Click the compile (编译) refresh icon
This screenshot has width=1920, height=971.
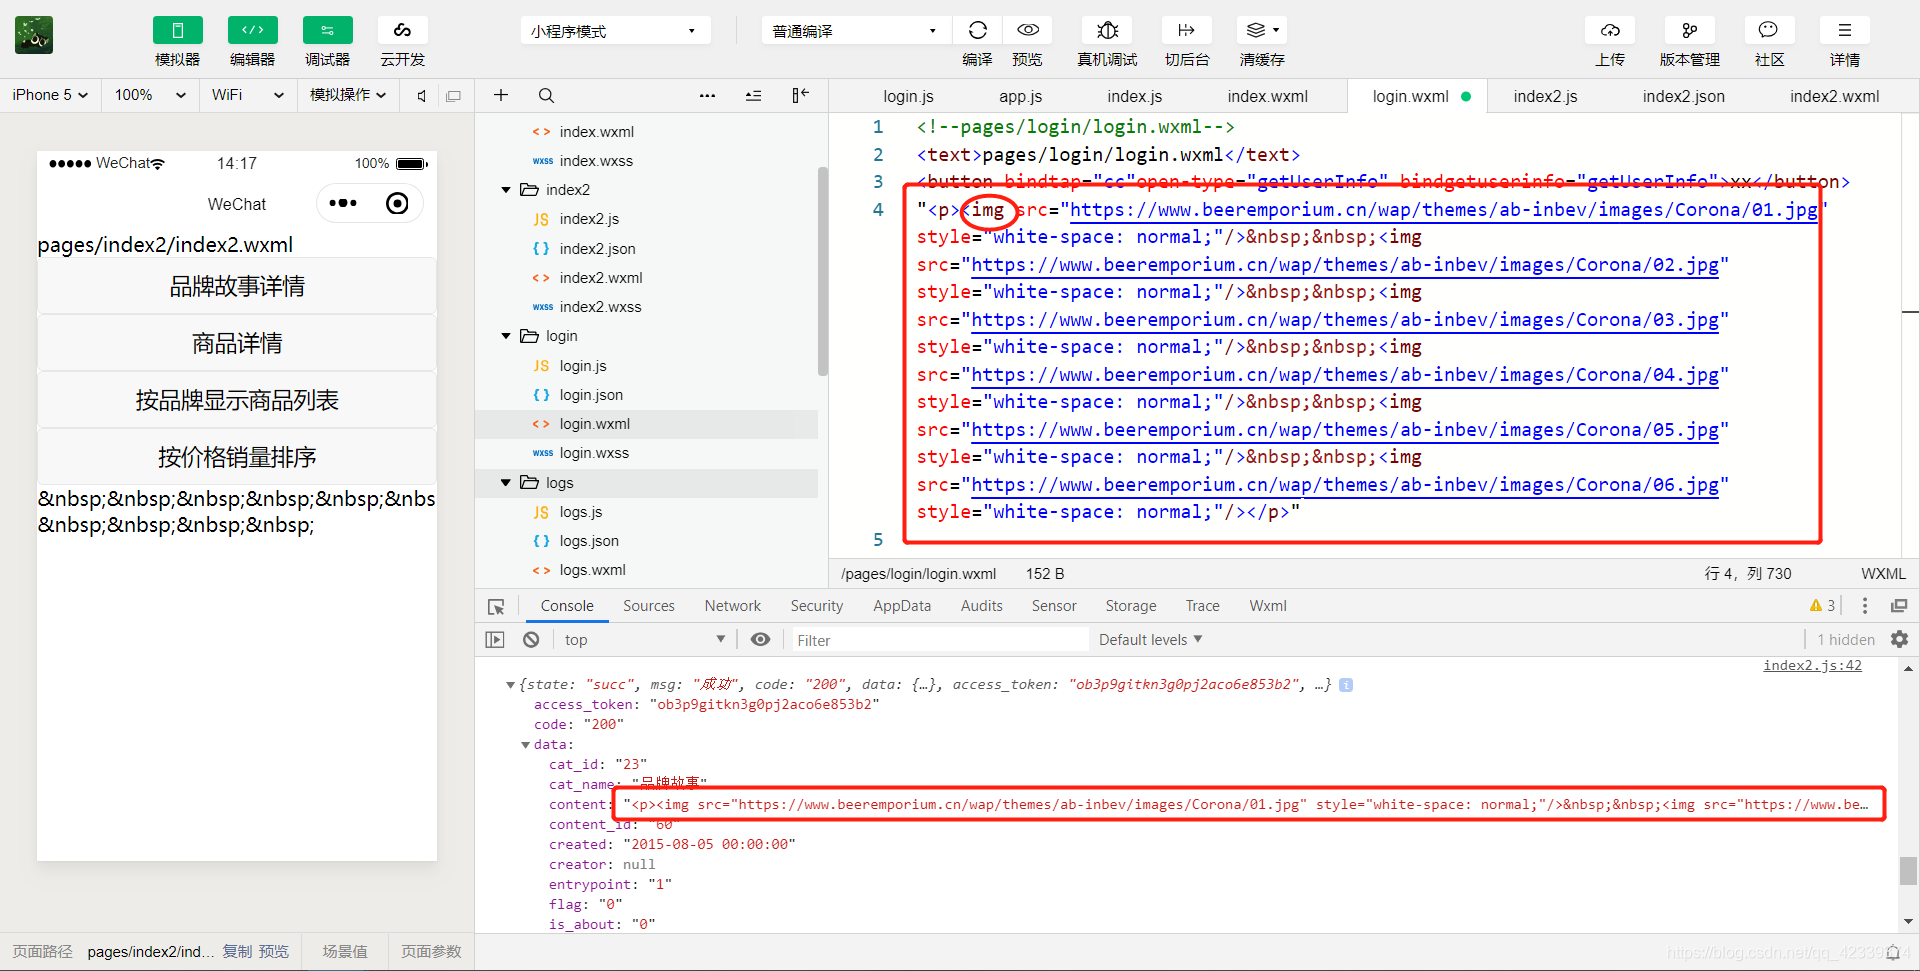(977, 30)
